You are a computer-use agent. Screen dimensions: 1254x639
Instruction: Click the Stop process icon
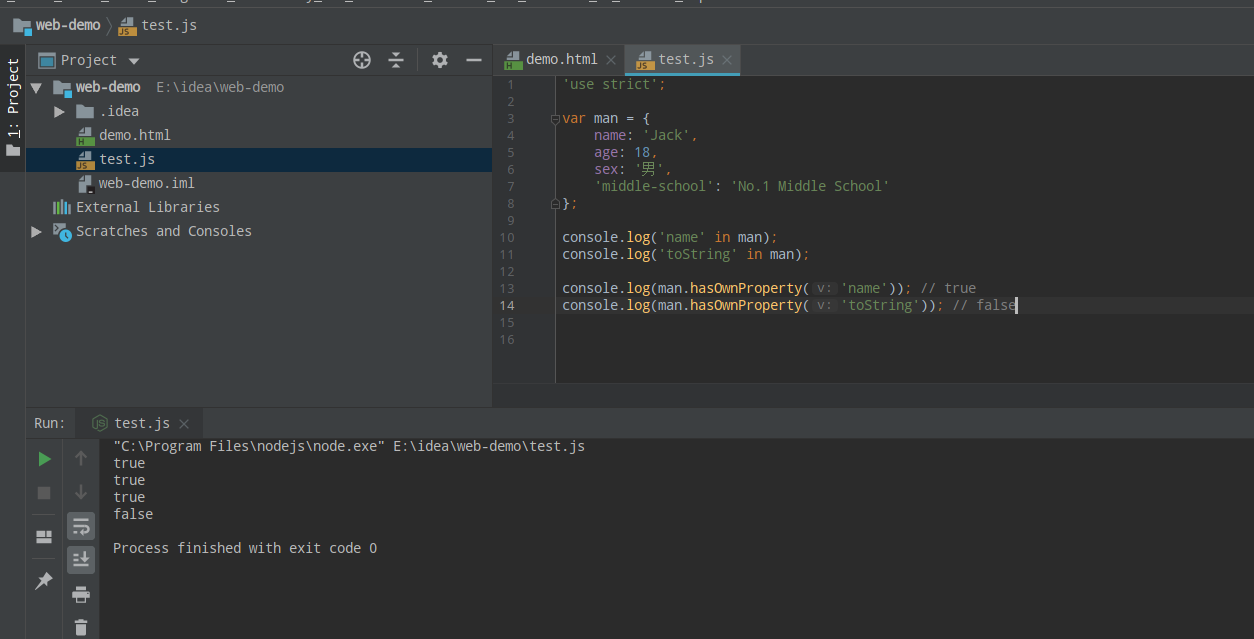(44, 493)
